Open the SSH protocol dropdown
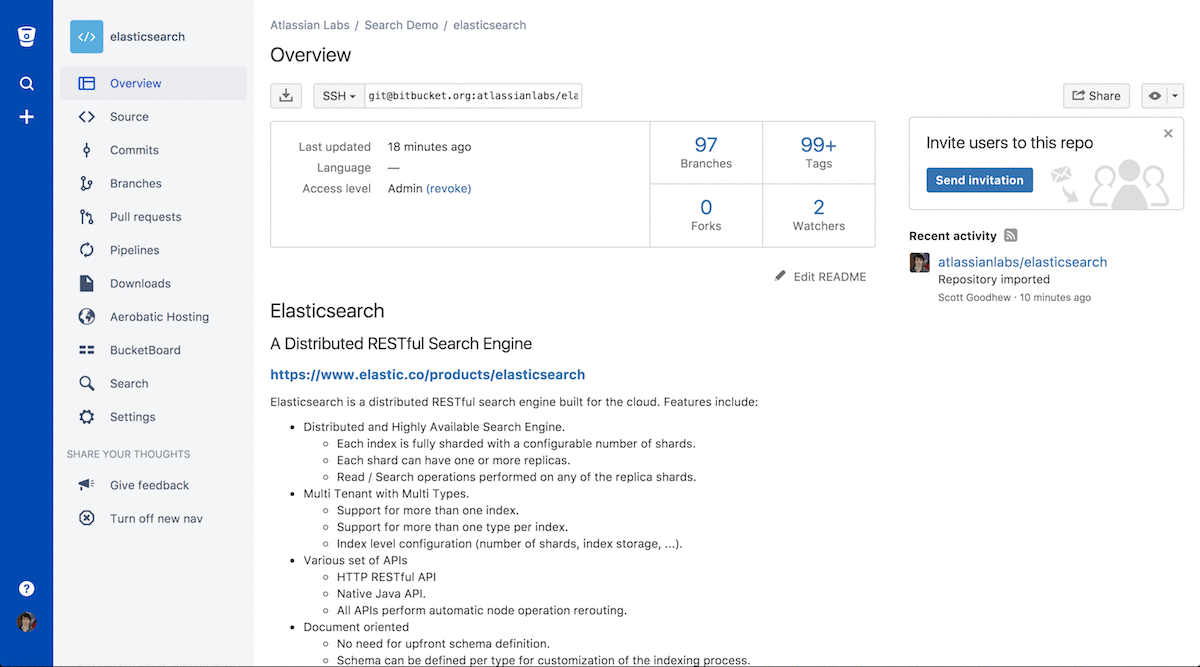The width and height of the screenshot is (1200, 667). [338, 95]
